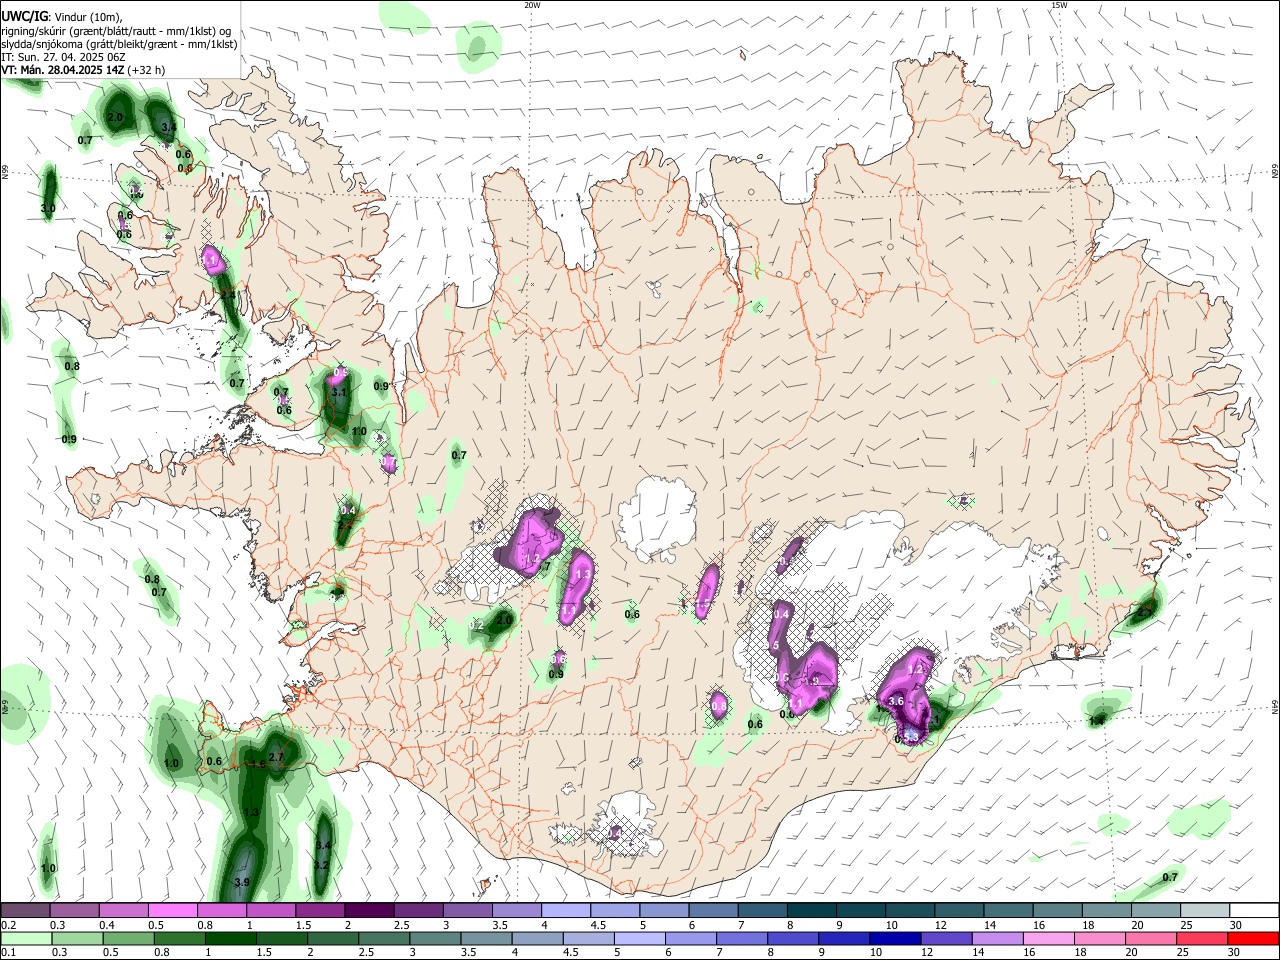
Task: Click the '30' label under rain legend row
Action: (x=1236, y=953)
